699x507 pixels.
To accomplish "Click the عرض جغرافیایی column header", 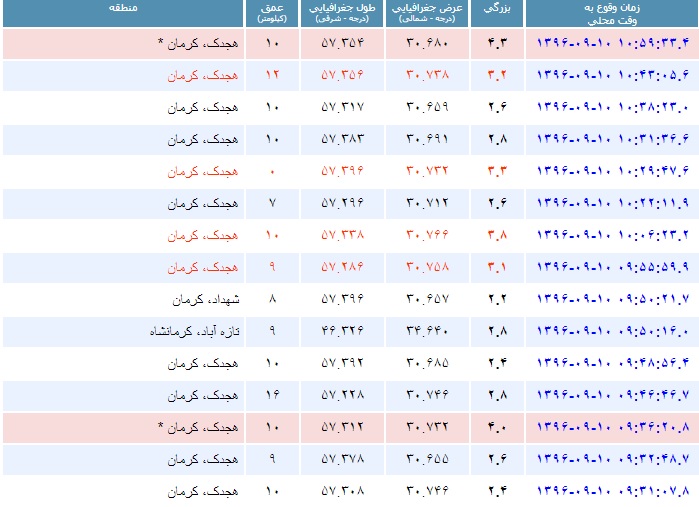I will [x=427, y=14].
